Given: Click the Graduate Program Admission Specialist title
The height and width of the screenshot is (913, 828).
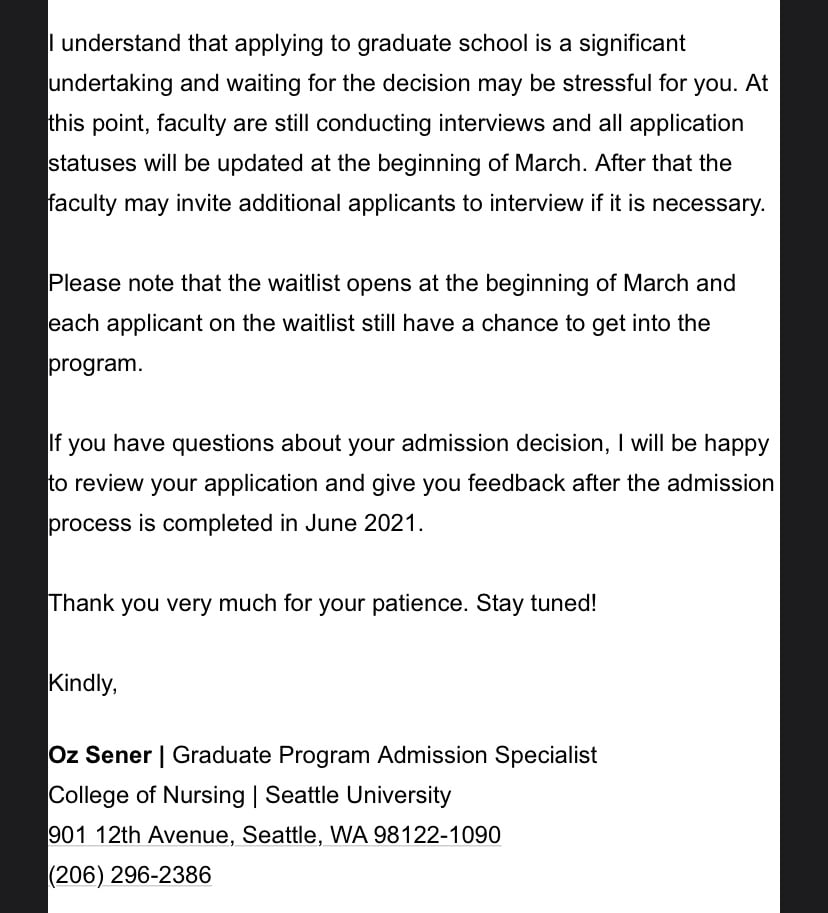Looking at the screenshot, I should tap(384, 755).
